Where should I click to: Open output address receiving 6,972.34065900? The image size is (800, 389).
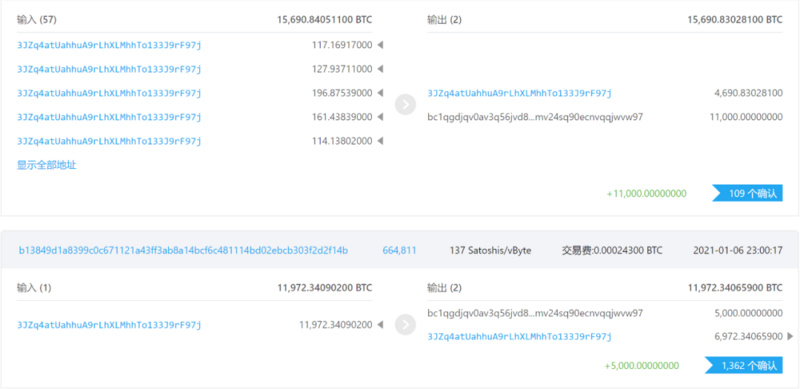pyautogui.click(x=519, y=336)
